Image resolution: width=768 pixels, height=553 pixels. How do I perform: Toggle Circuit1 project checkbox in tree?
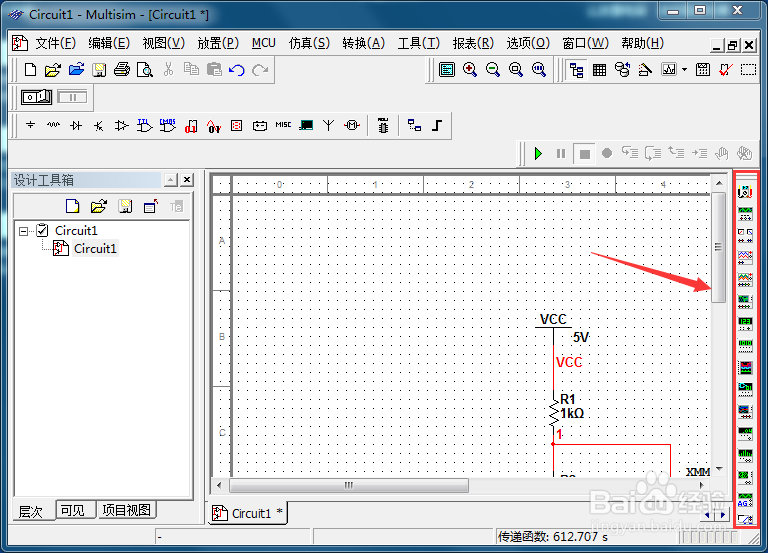(43, 230)
